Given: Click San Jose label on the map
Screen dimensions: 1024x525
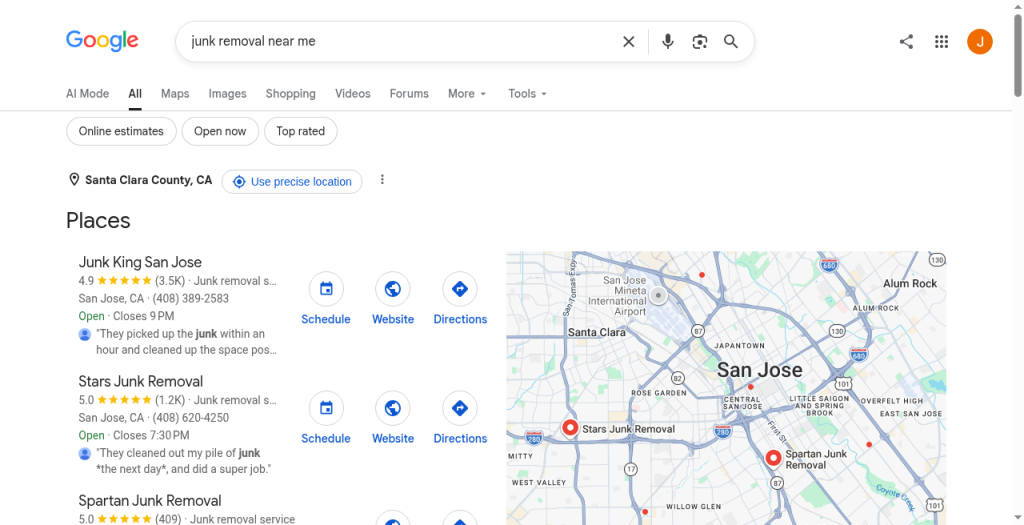Looking at the screenshot, I should tap(760, 370).
